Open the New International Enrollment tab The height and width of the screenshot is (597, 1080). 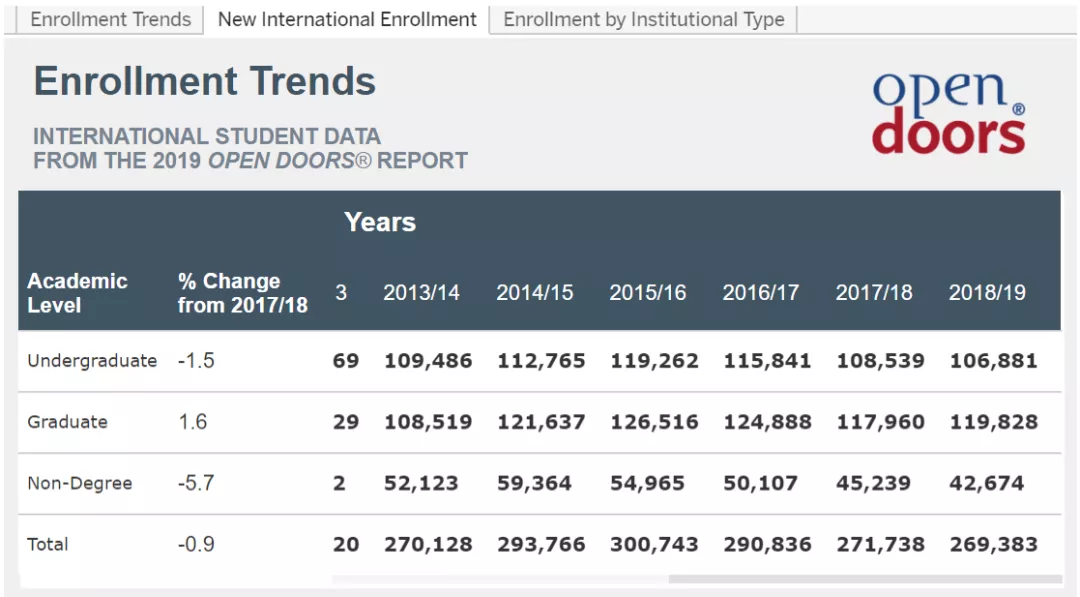(x=347, y=19)
